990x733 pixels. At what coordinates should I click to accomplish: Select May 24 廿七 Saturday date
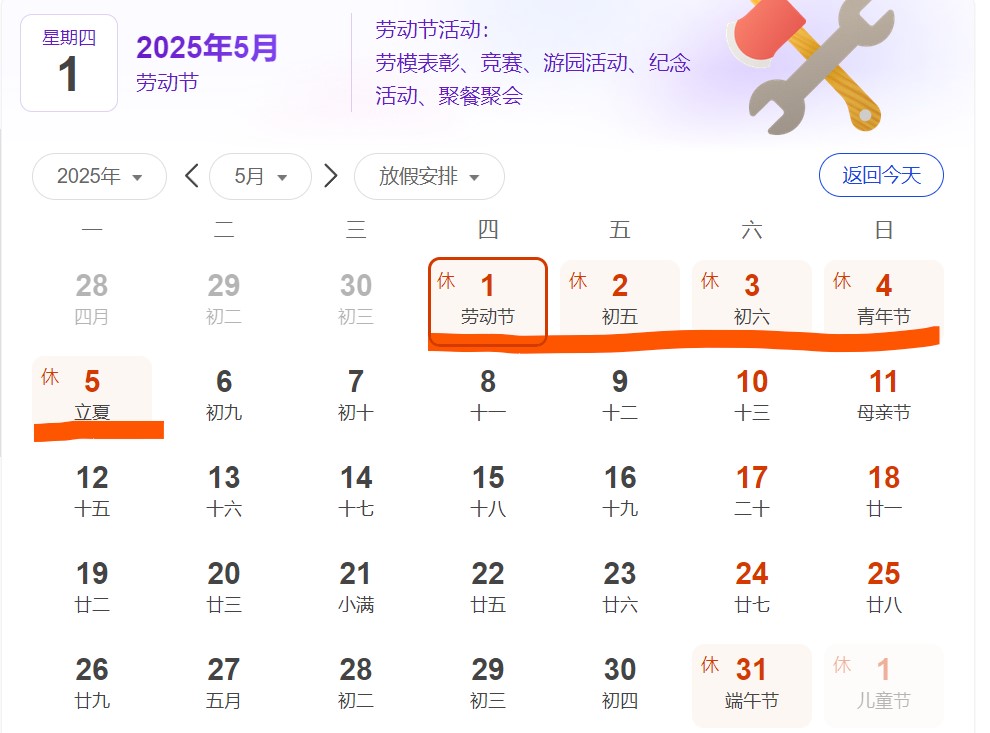point(751,586)
